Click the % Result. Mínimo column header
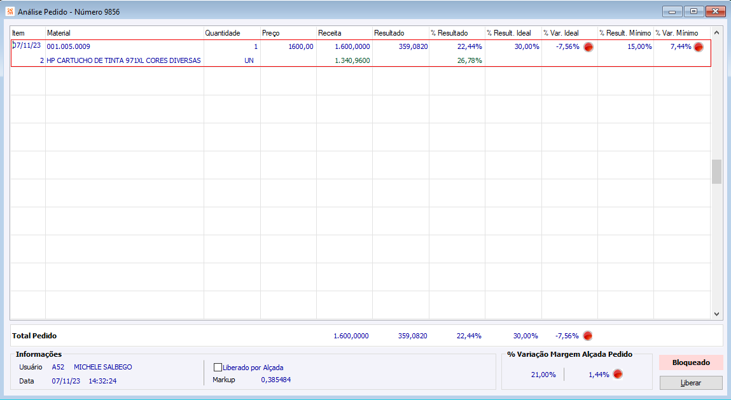The height and width of the screenshot is (400, 731). [x=625, y=33]
